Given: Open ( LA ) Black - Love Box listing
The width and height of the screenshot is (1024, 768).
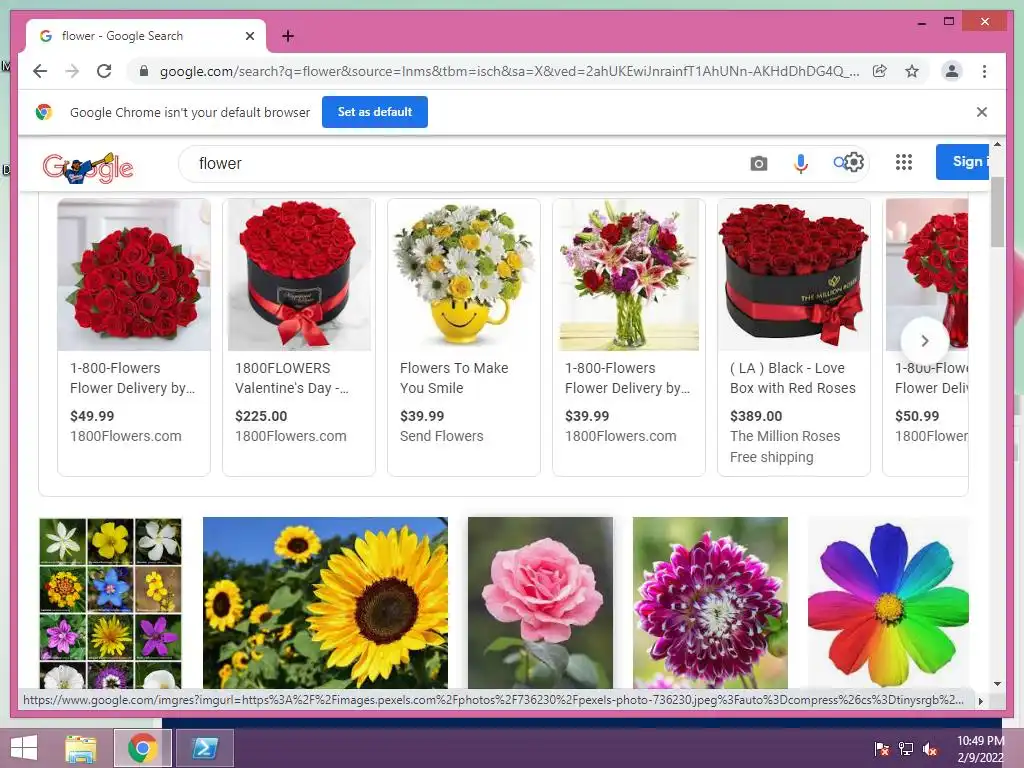Looking at the screenshot, I should tap(793, 337).
